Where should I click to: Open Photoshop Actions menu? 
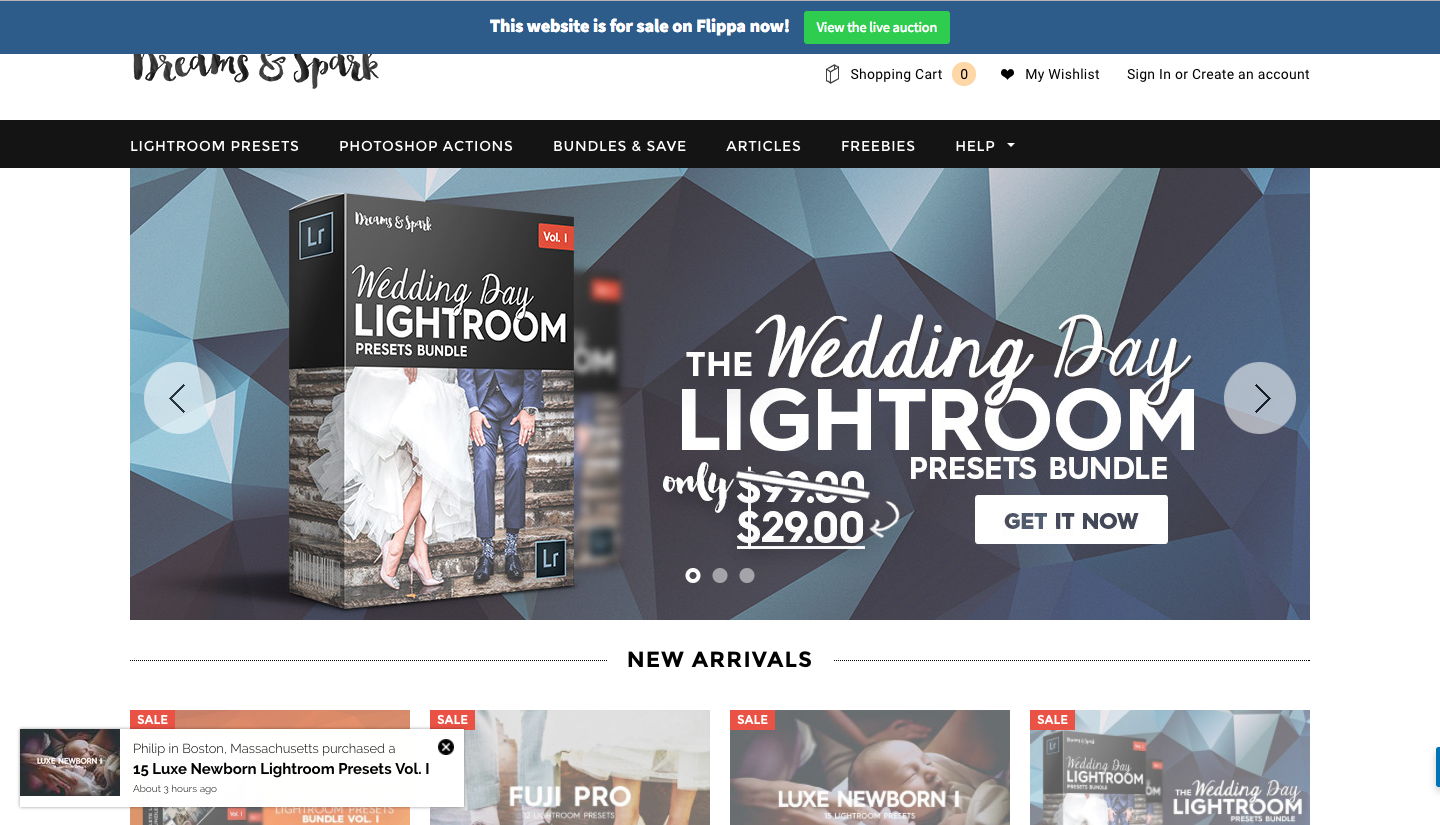click(426, 146)
